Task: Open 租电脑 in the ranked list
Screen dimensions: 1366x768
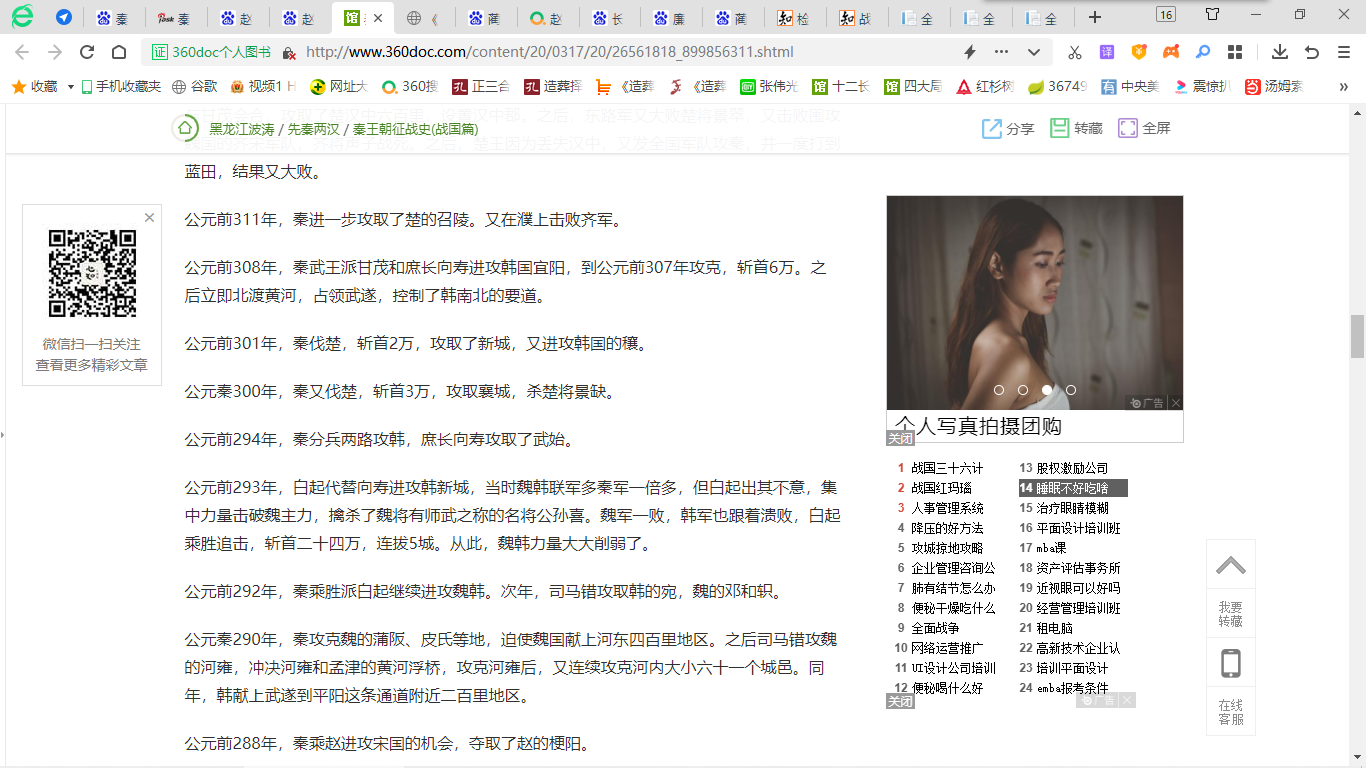Action: [x=1055, y=628]
